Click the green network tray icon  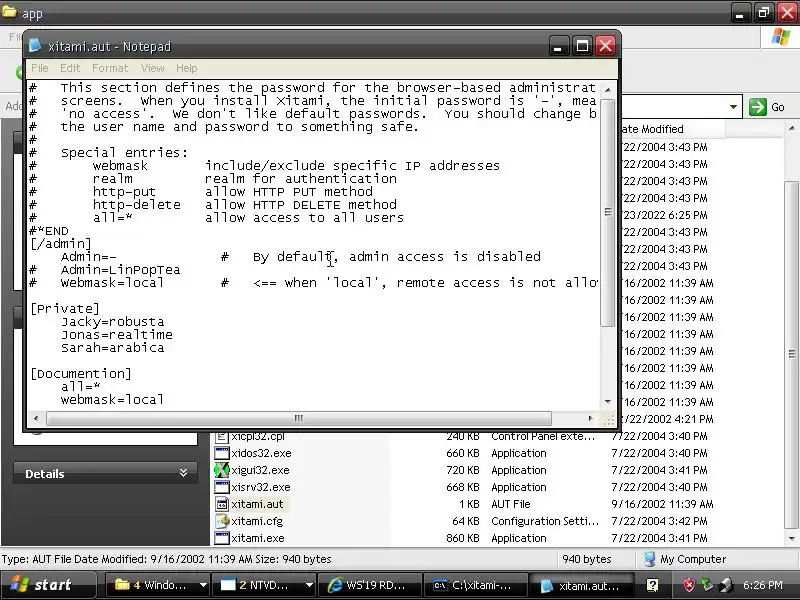(707, 585)
